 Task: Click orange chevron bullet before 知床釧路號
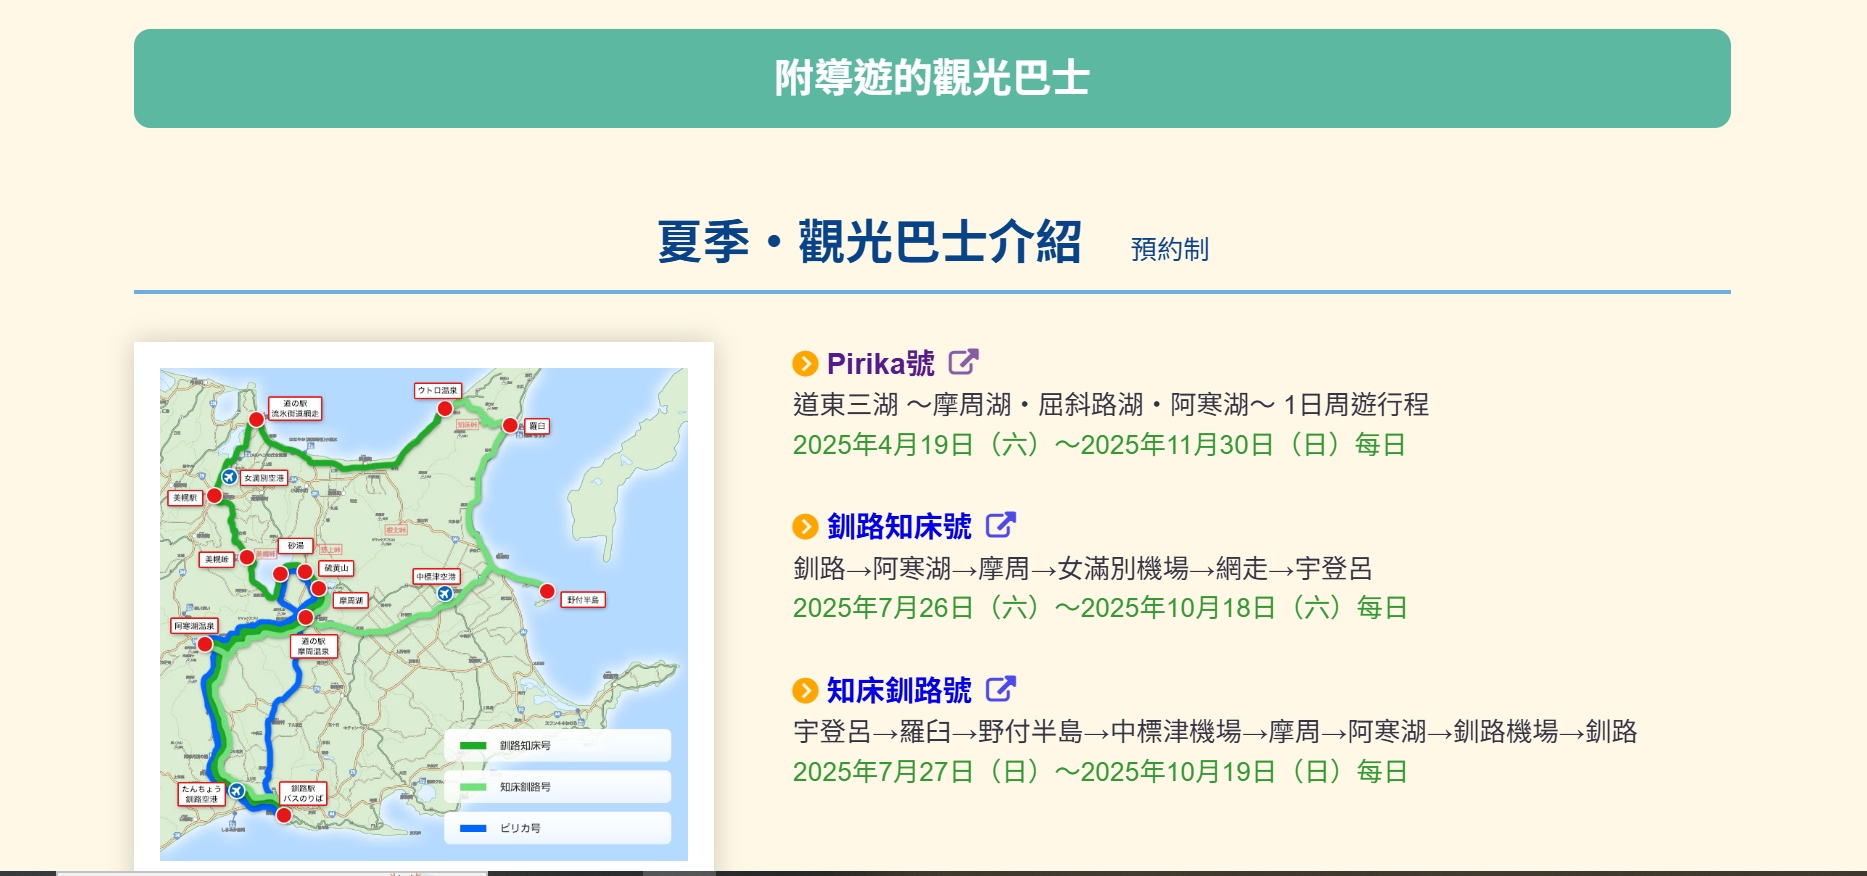tap(805, 691)
